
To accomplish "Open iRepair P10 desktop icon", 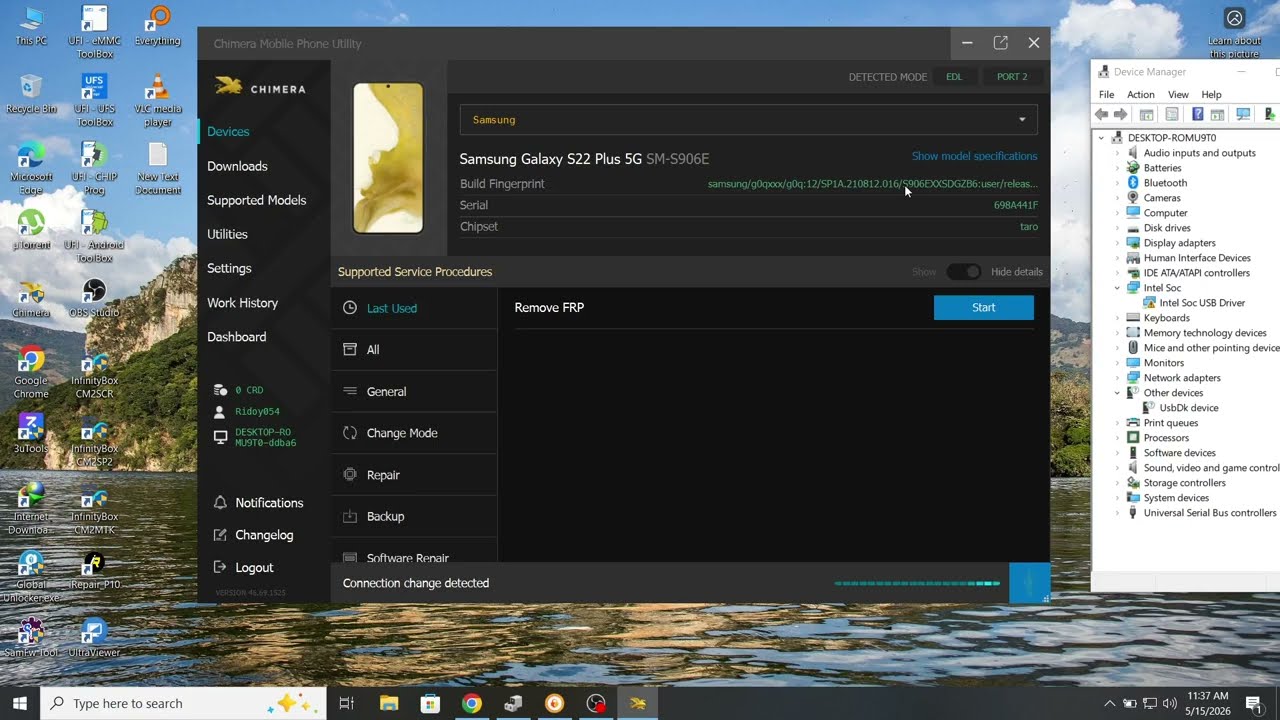I will (x=95, y=569).
